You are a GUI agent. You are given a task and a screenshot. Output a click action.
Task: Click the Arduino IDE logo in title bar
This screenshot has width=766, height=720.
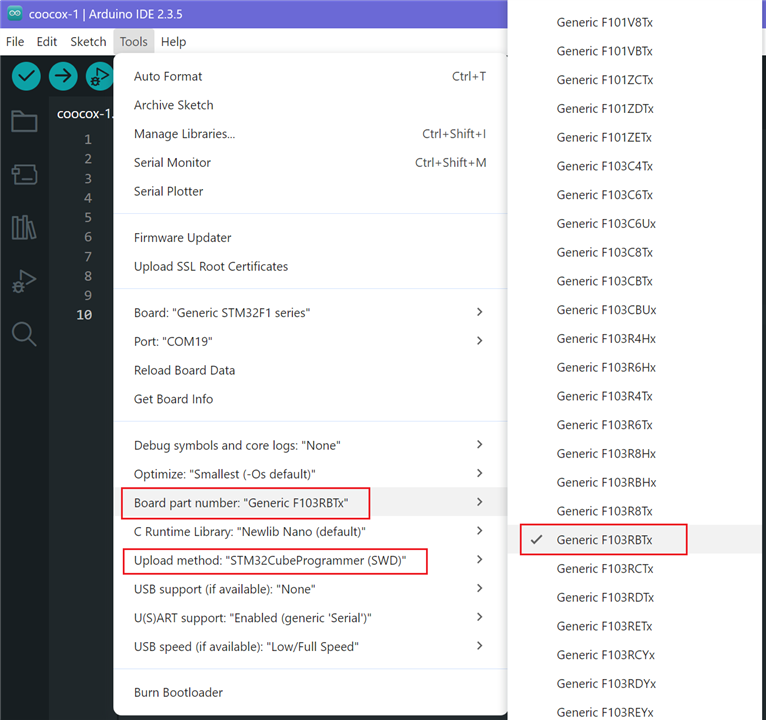click(15, 14)
